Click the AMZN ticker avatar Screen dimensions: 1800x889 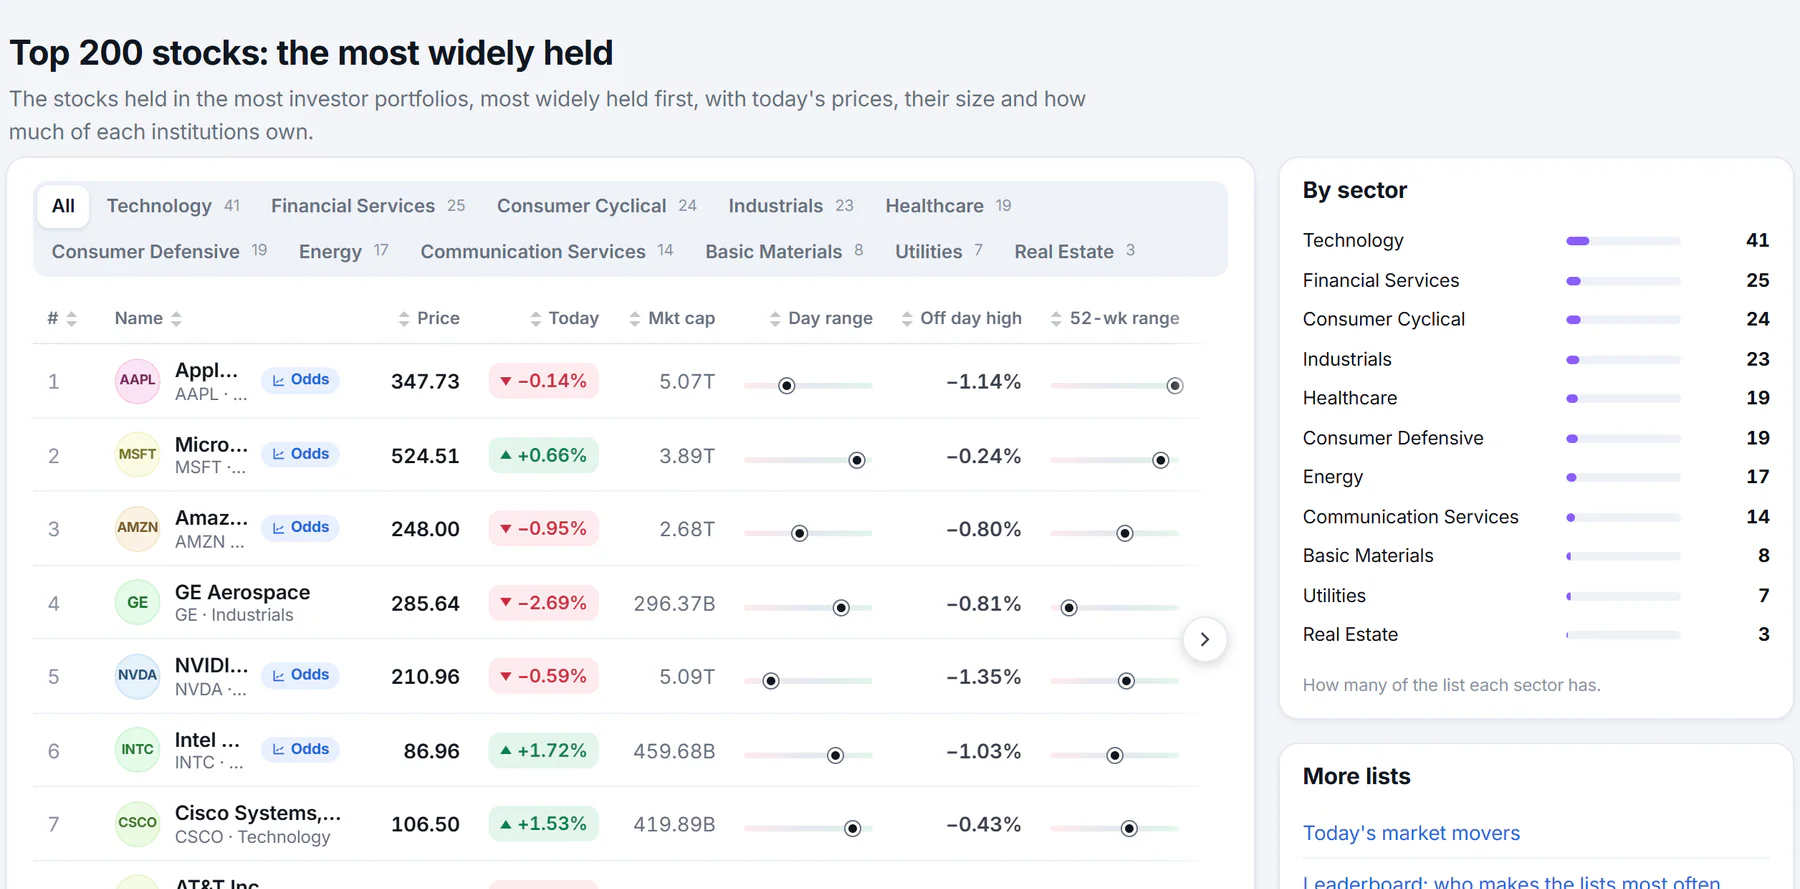point(137,529)
